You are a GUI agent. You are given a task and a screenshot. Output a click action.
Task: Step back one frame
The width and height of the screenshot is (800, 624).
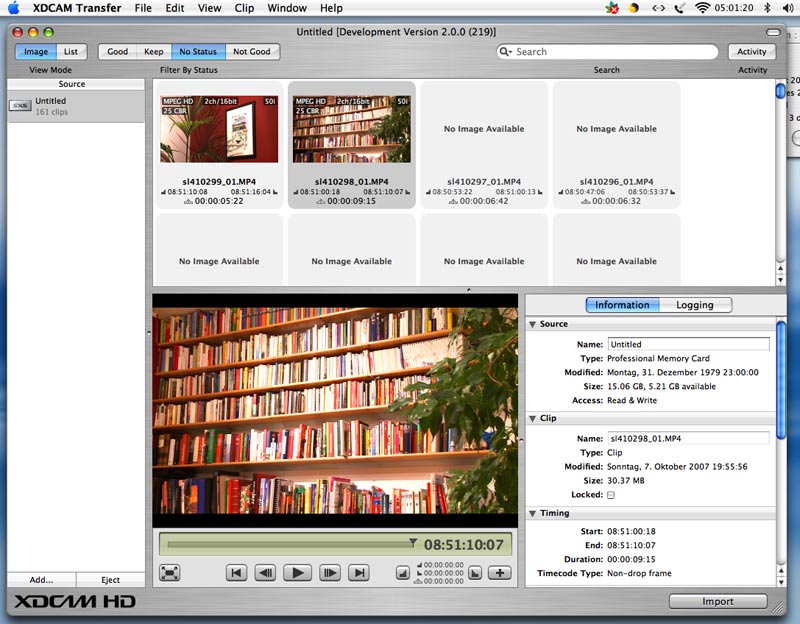tap(265, 573)
